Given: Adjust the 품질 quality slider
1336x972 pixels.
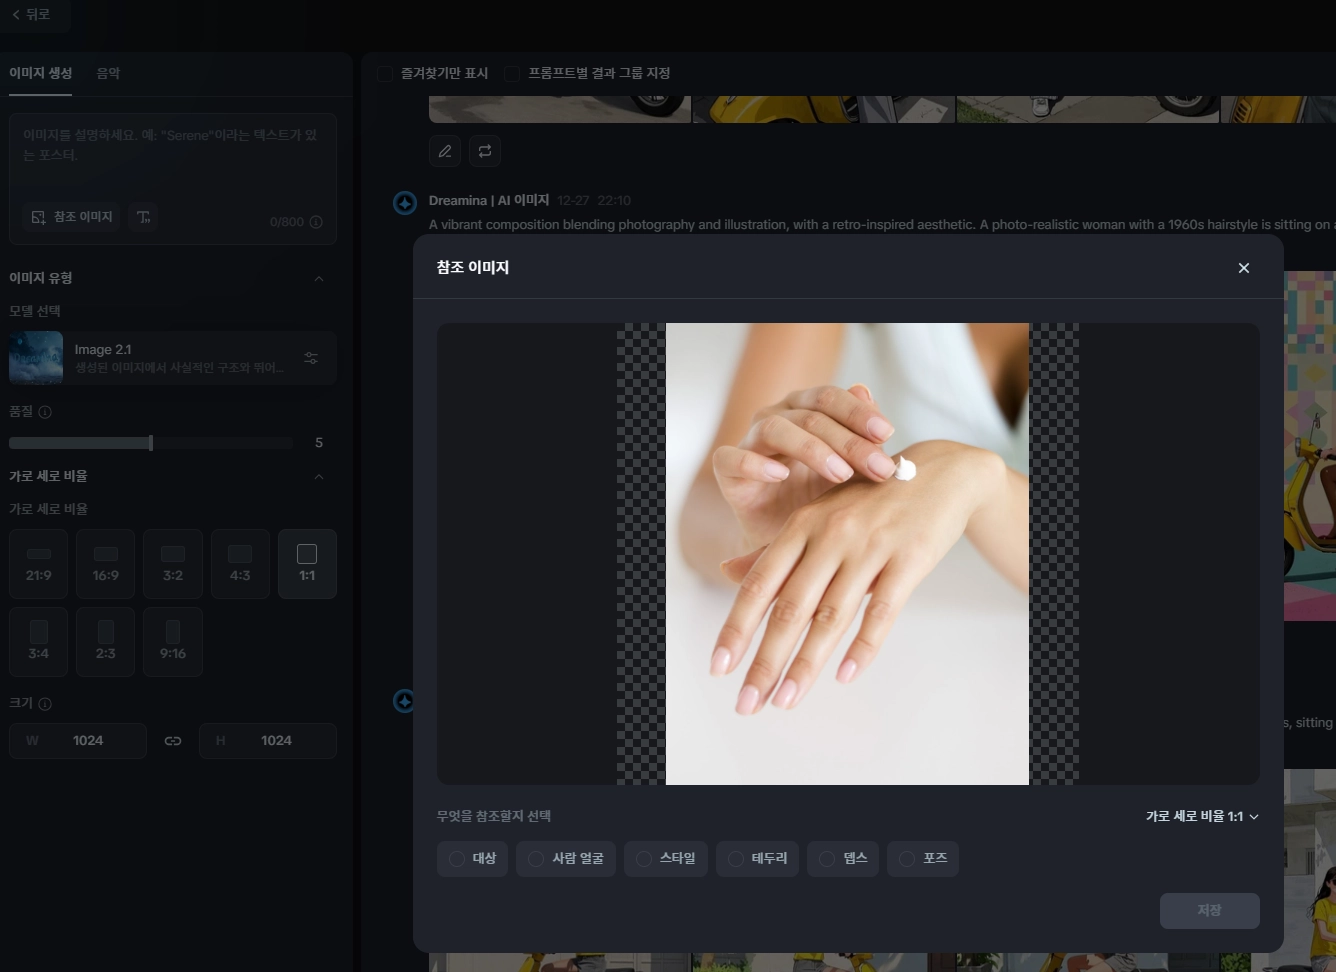Looking at the screenshot, I should [x=151, y=443].
